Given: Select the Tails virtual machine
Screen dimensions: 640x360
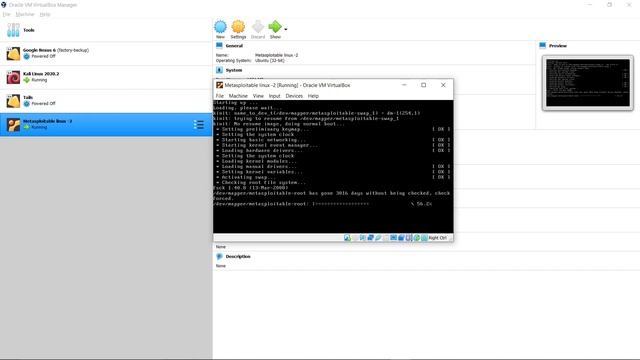Looking at the screenshot, I should click(x=106, y=101).
